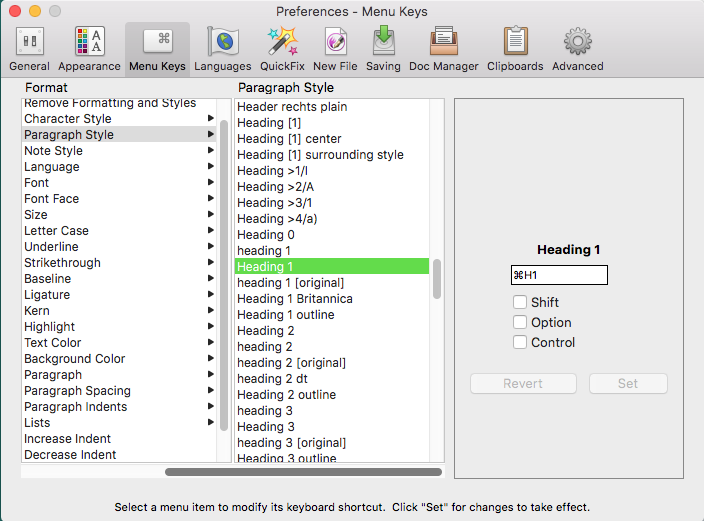Open the QuickFix preferences pane
This screenshot has width=704, height=521.
pos(283,48)
